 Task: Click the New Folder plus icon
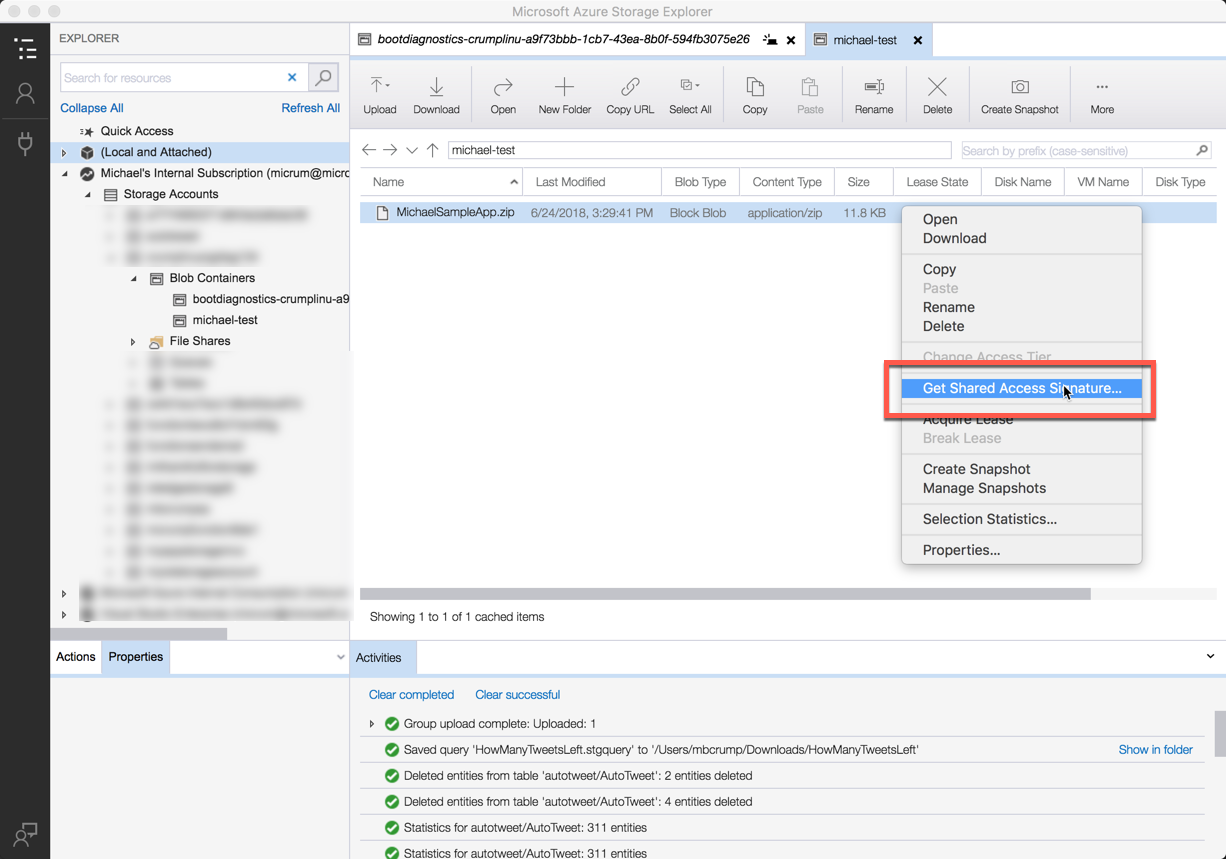[564, 88]
